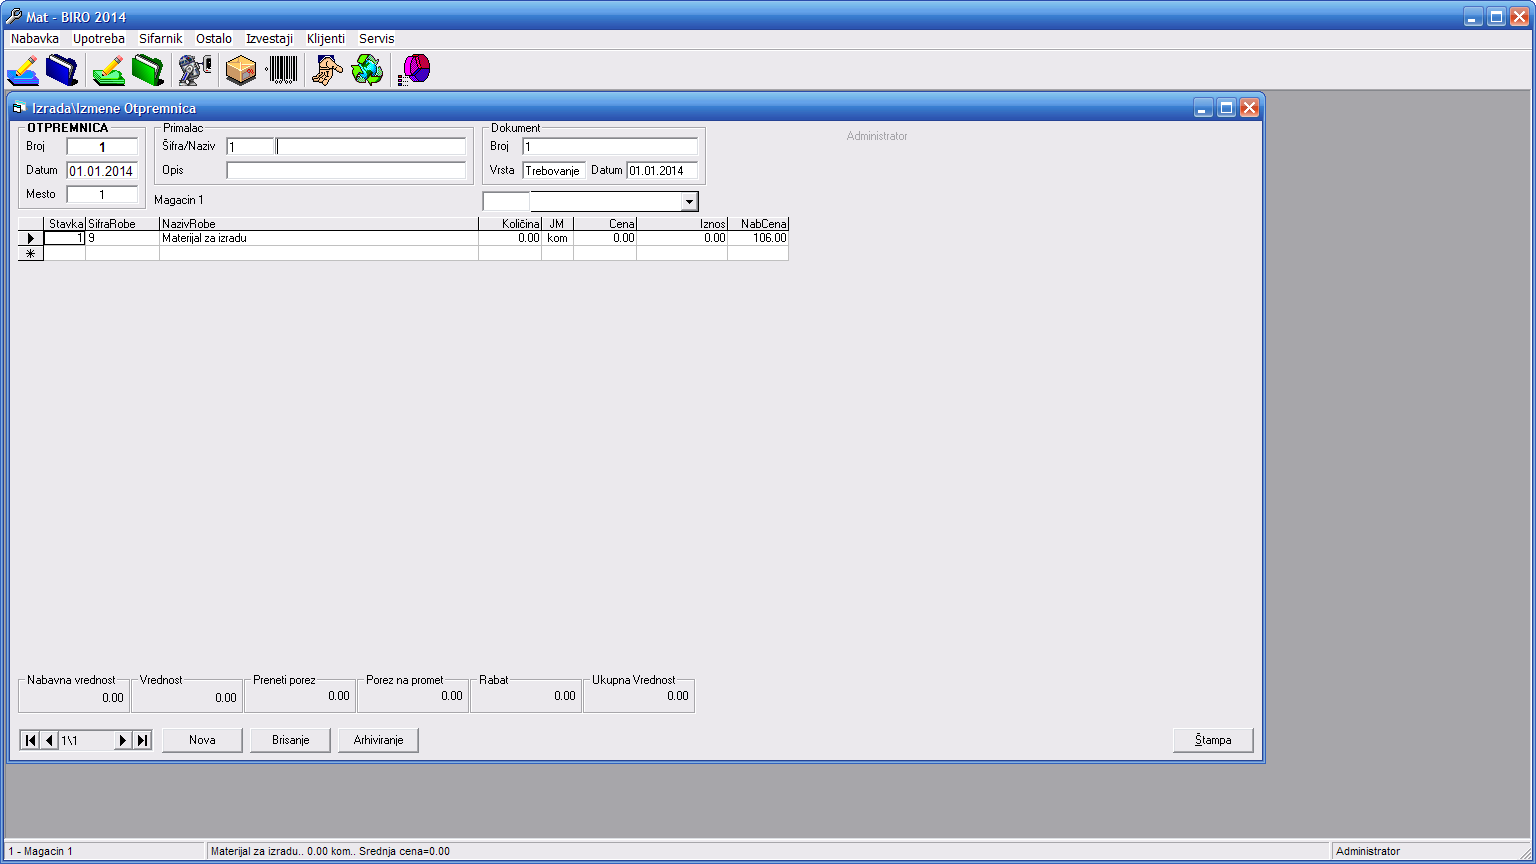Click the robot toolbar icon

(195, 70)
